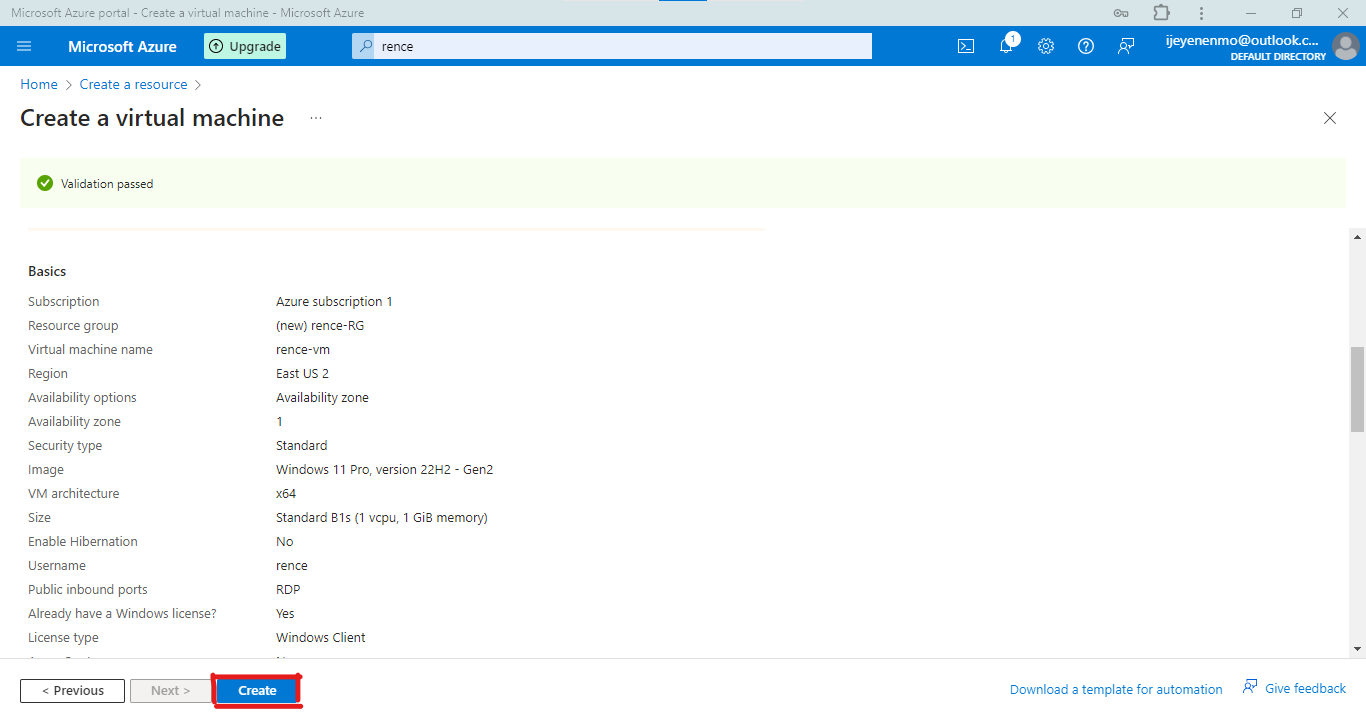Click the Create button
This screenshot has width=1366, height=728.
pos(257,691)
